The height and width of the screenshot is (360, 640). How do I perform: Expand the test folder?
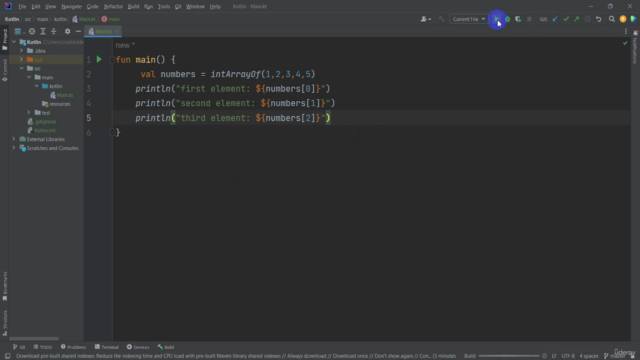(29, 113)
